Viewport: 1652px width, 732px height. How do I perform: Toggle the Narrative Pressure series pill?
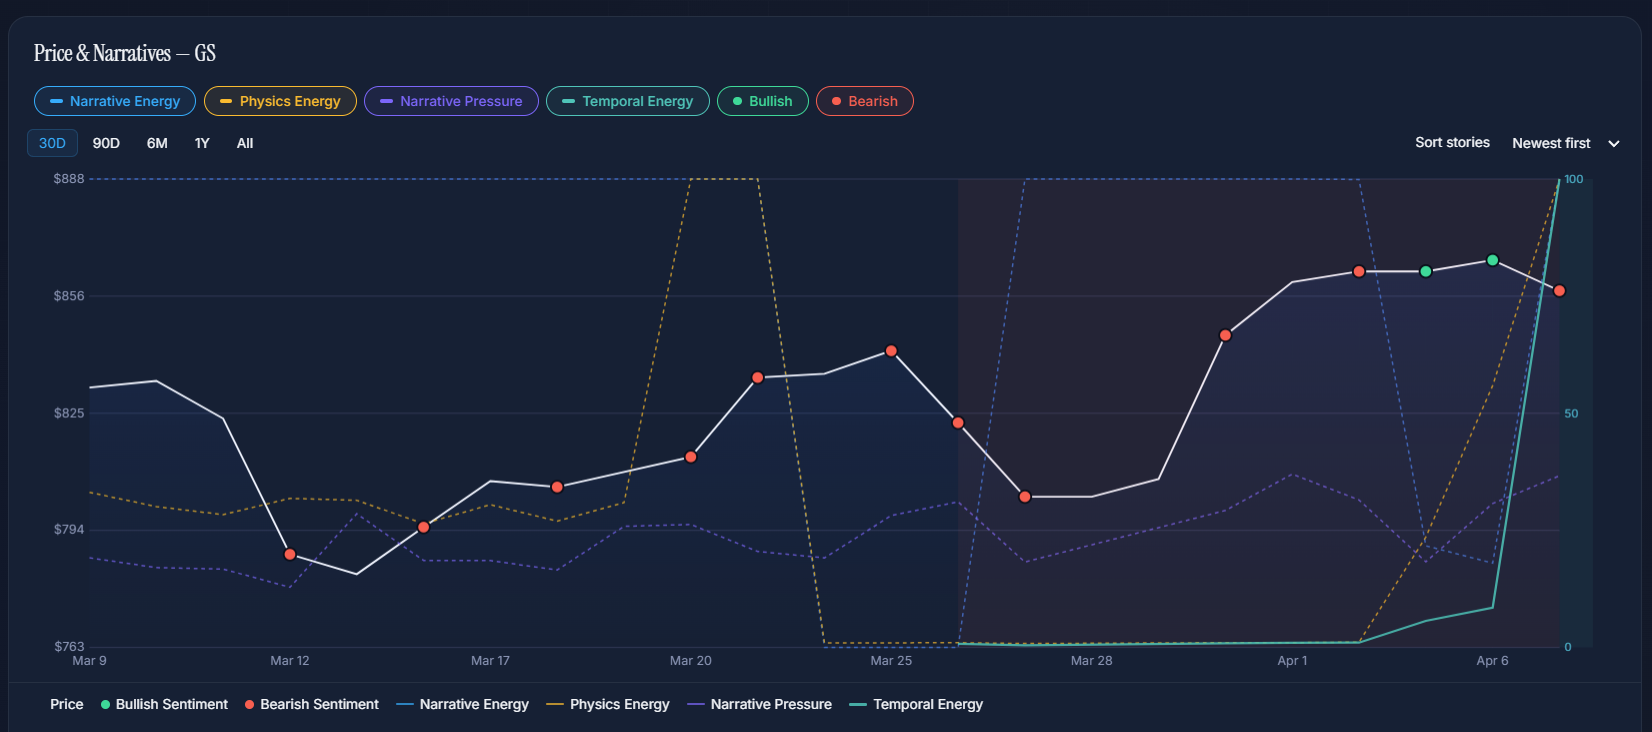tap(451, 101)
